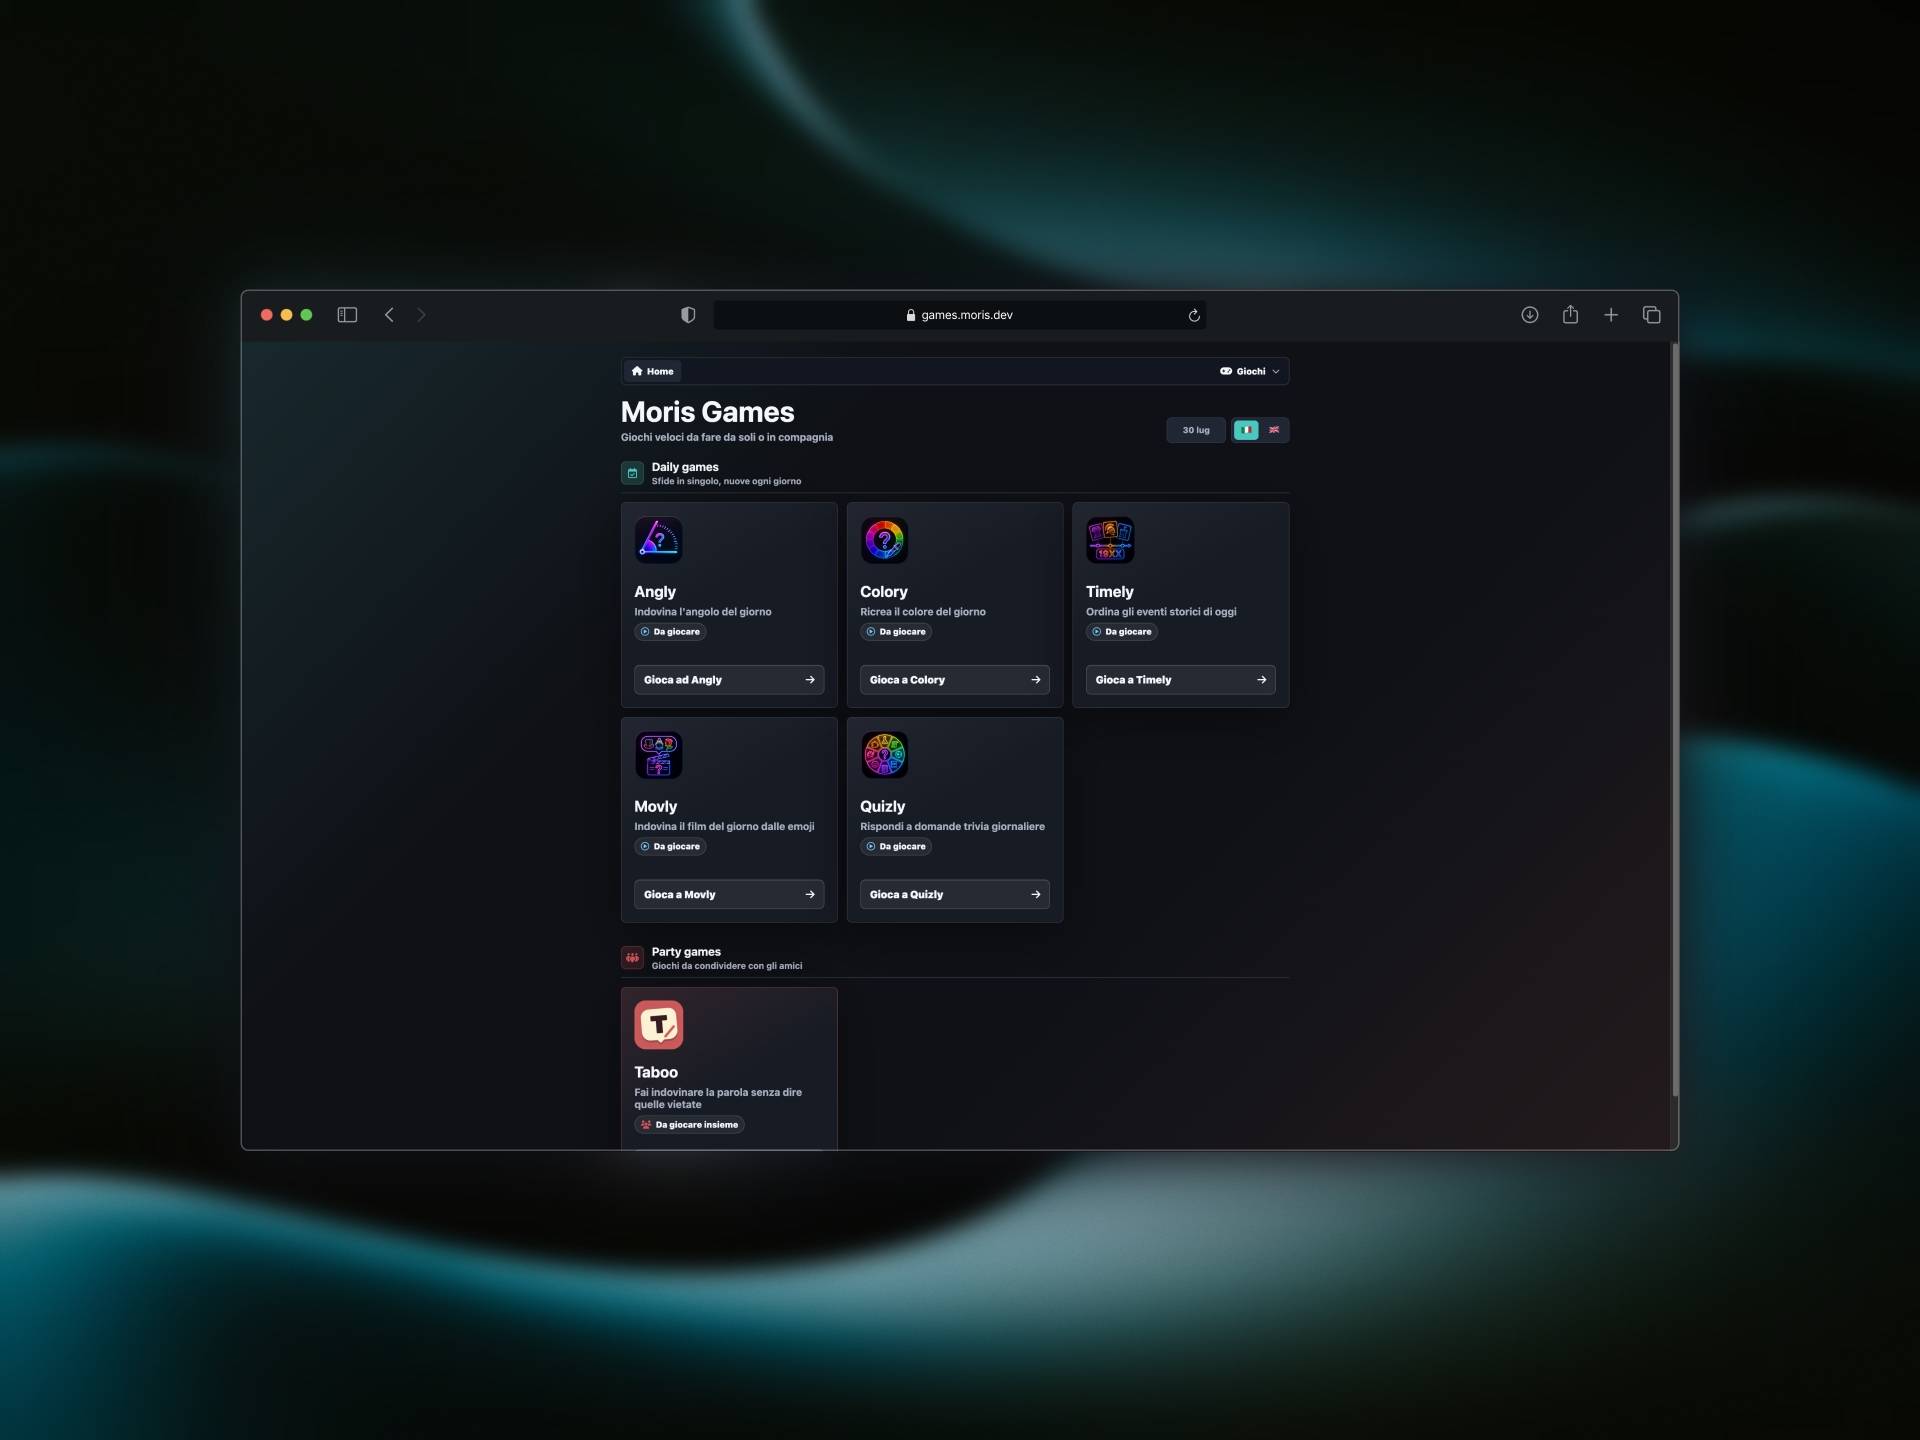Viewport: 1920px width, 1440px height.
Task: Click "Sfide in singolo, nuove ogni giorno"
Action: pos(726,481)
